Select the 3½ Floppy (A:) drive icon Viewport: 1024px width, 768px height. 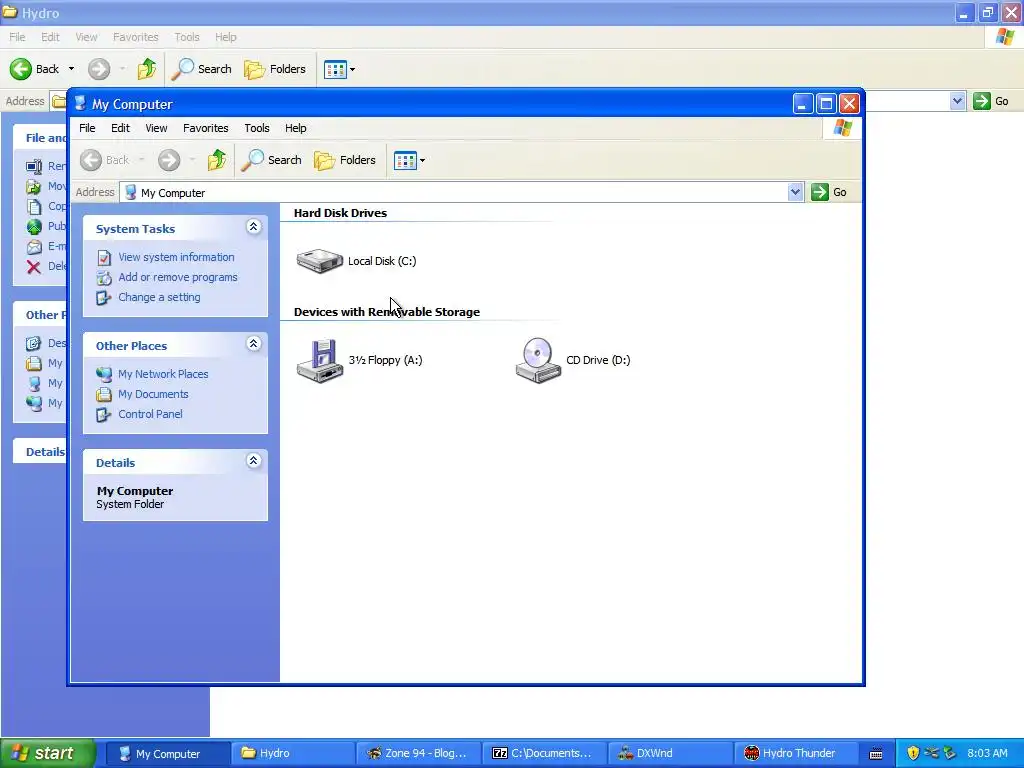coord(319,360)
